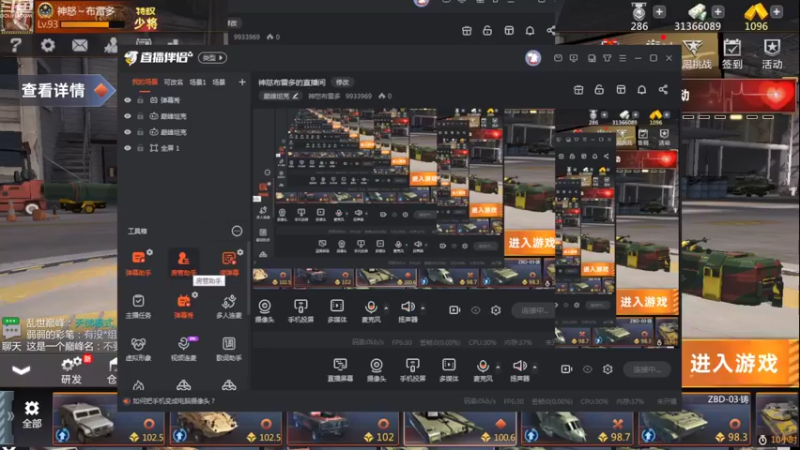Add 多媒体 source in the outermost bottom toolbar

point(448,370)
